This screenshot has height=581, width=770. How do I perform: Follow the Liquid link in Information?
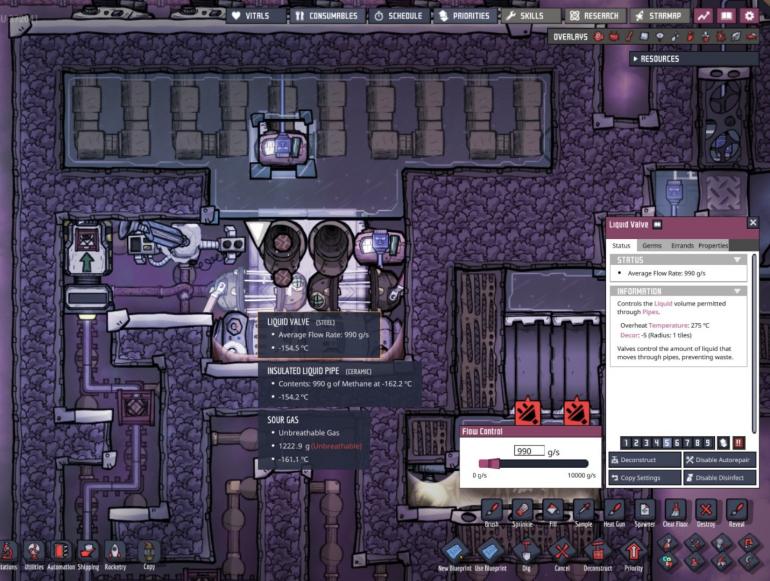click(663, 304)
